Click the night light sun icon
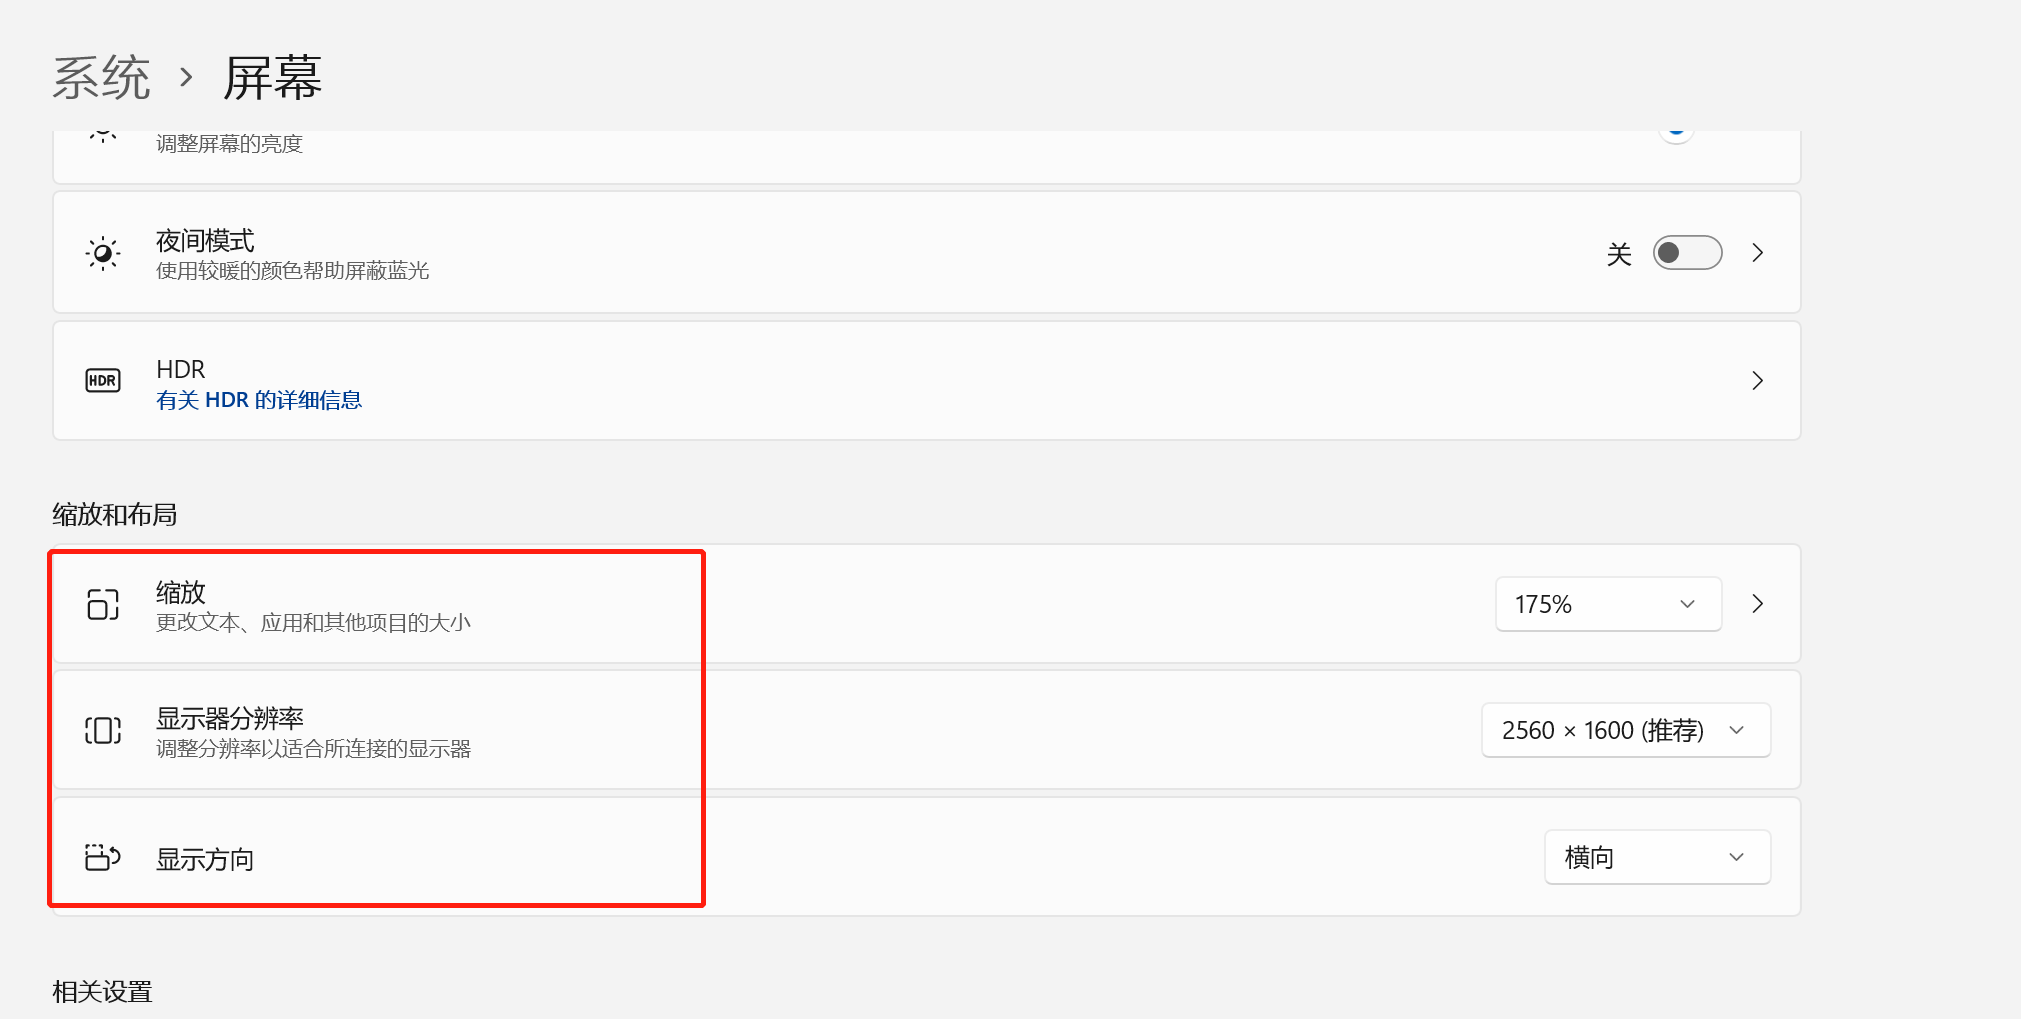The width and height of the screenshot is (2021, 1019). pyautogui.click(x=103, y=253)
